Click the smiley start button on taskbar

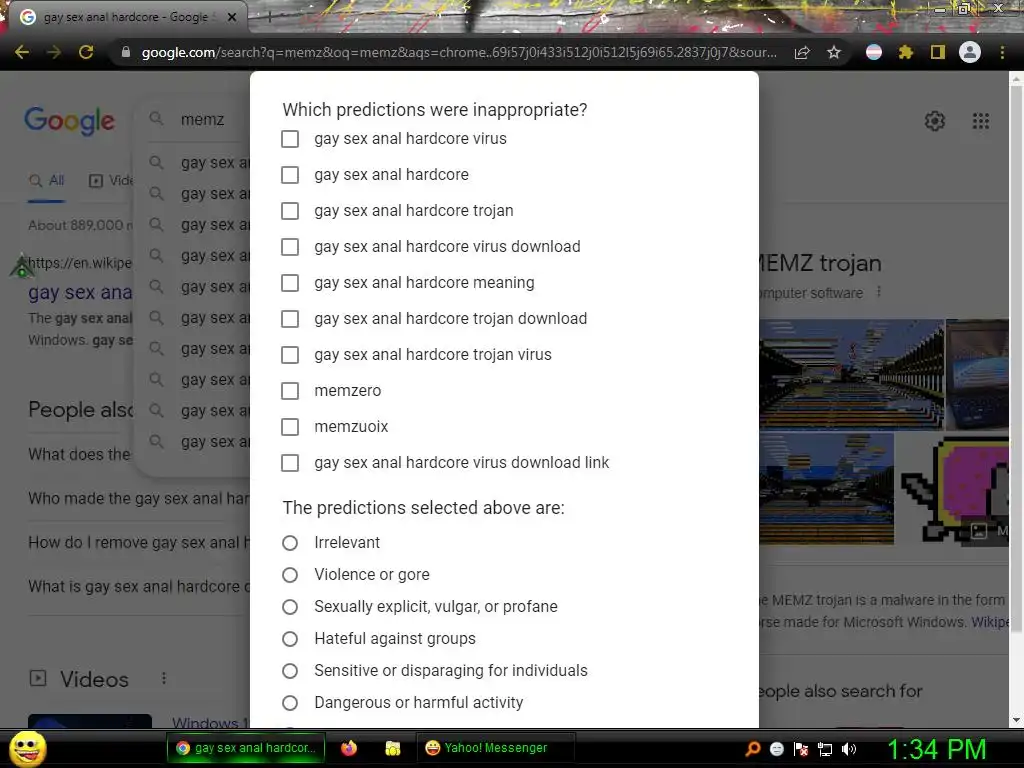tap(27, 748)
